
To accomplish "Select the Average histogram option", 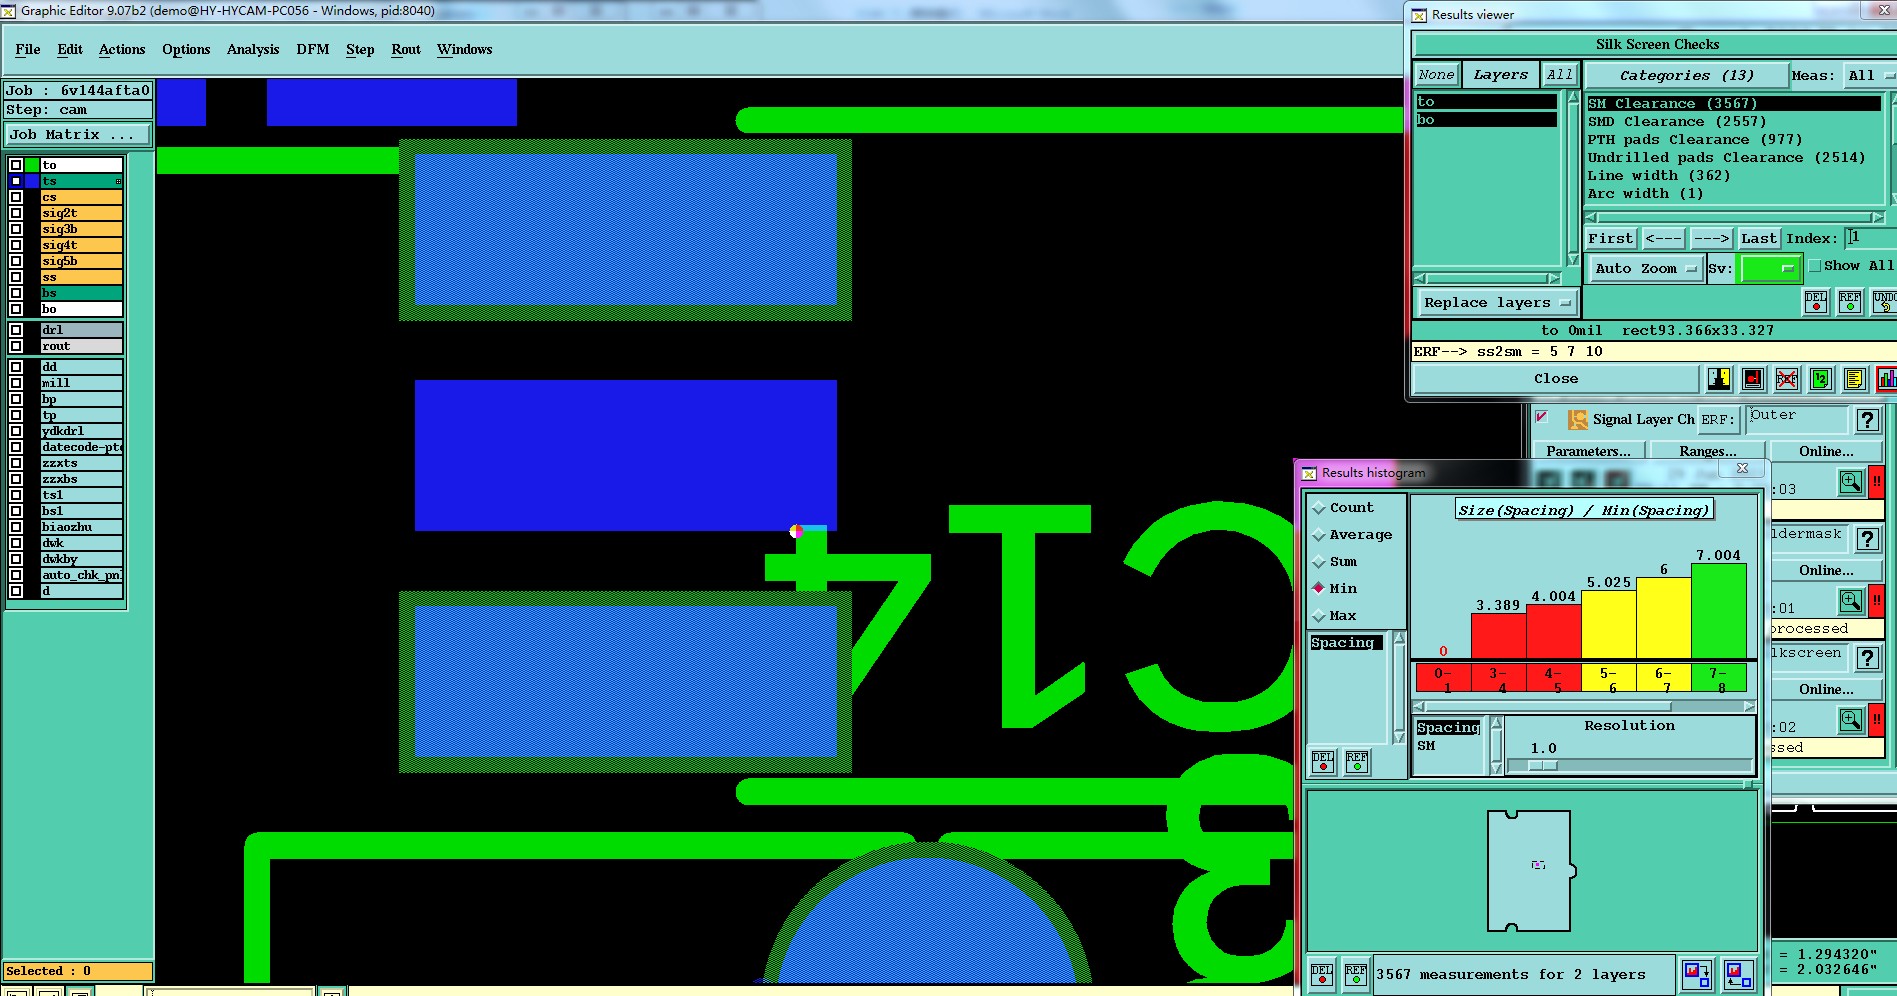I will tap(1352, 535).
